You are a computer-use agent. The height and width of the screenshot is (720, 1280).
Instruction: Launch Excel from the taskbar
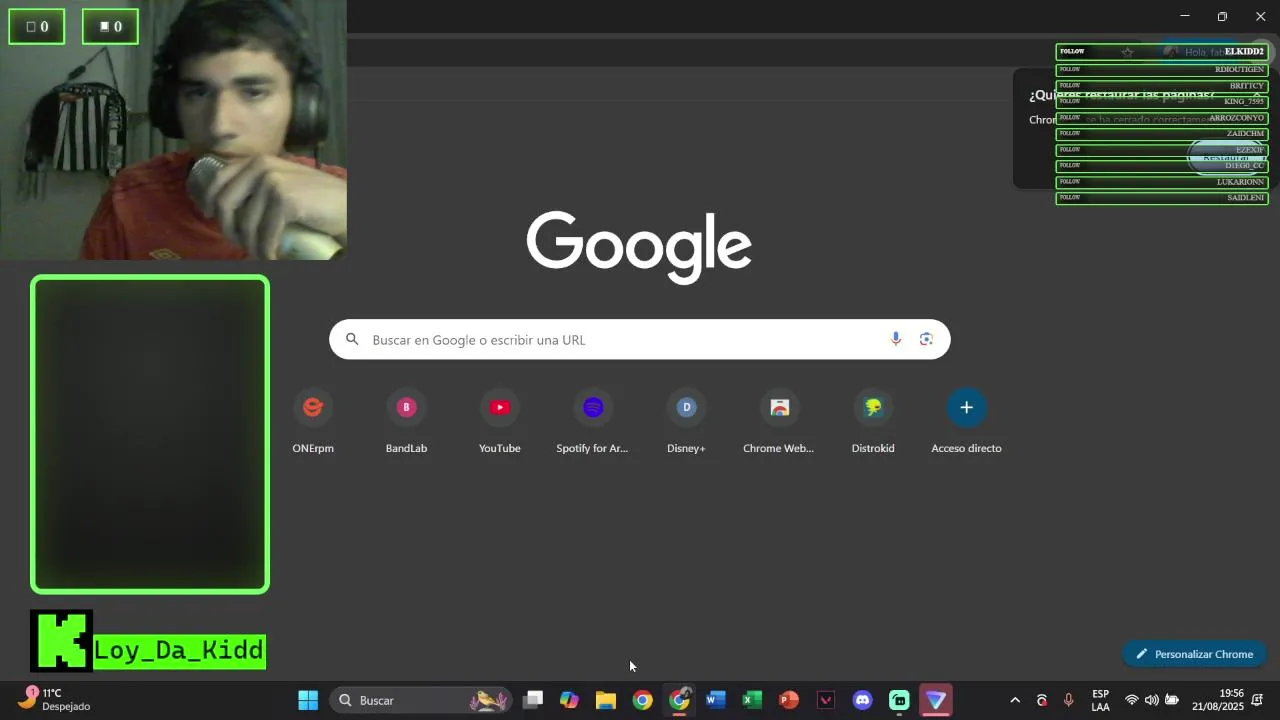tap(752, 700)
